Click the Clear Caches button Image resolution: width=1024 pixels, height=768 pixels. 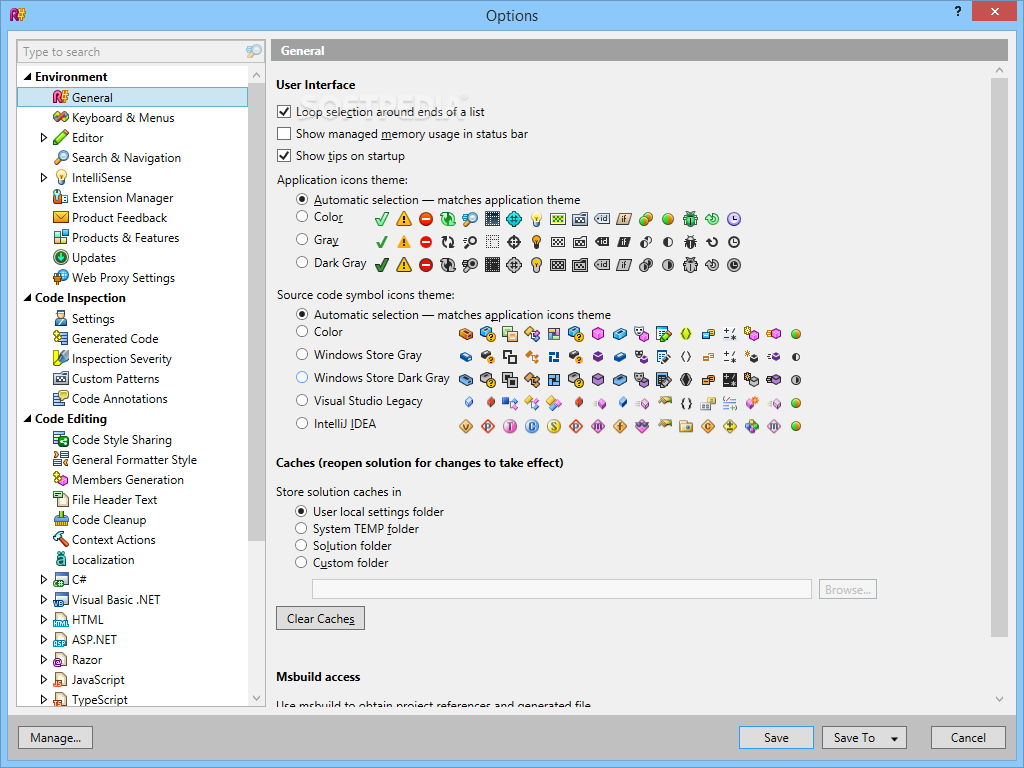click(320, 618)
